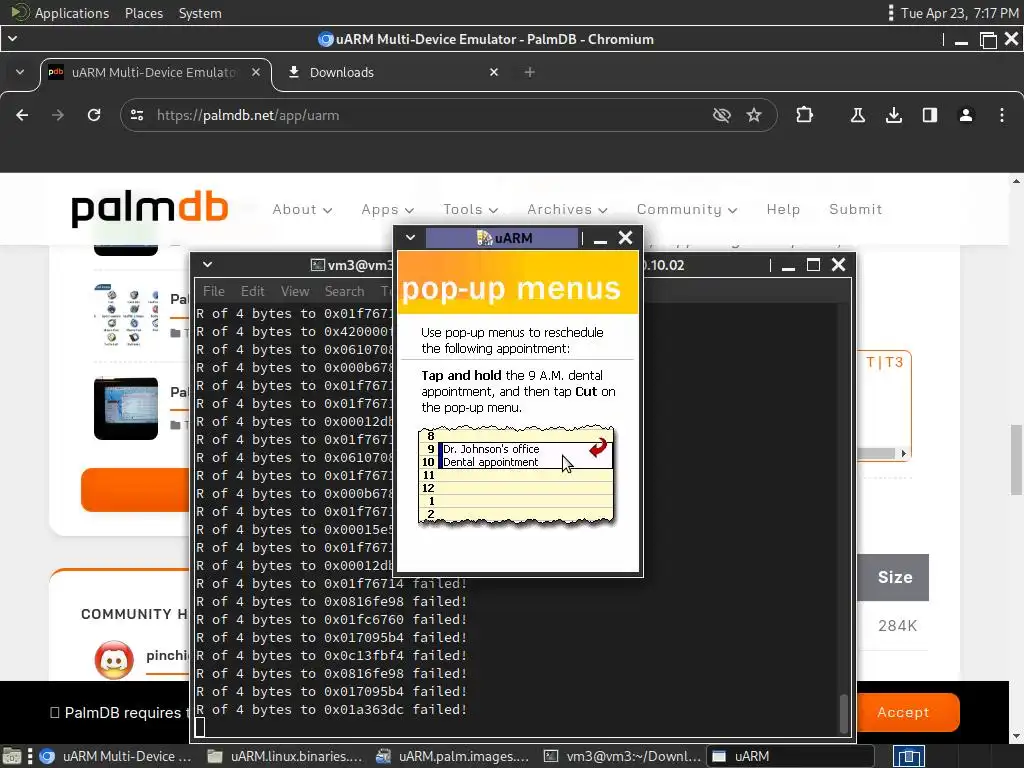This screenshot has width=1024, height=768.
Task: Click the T|T3 device label
Action: [884, 362]
